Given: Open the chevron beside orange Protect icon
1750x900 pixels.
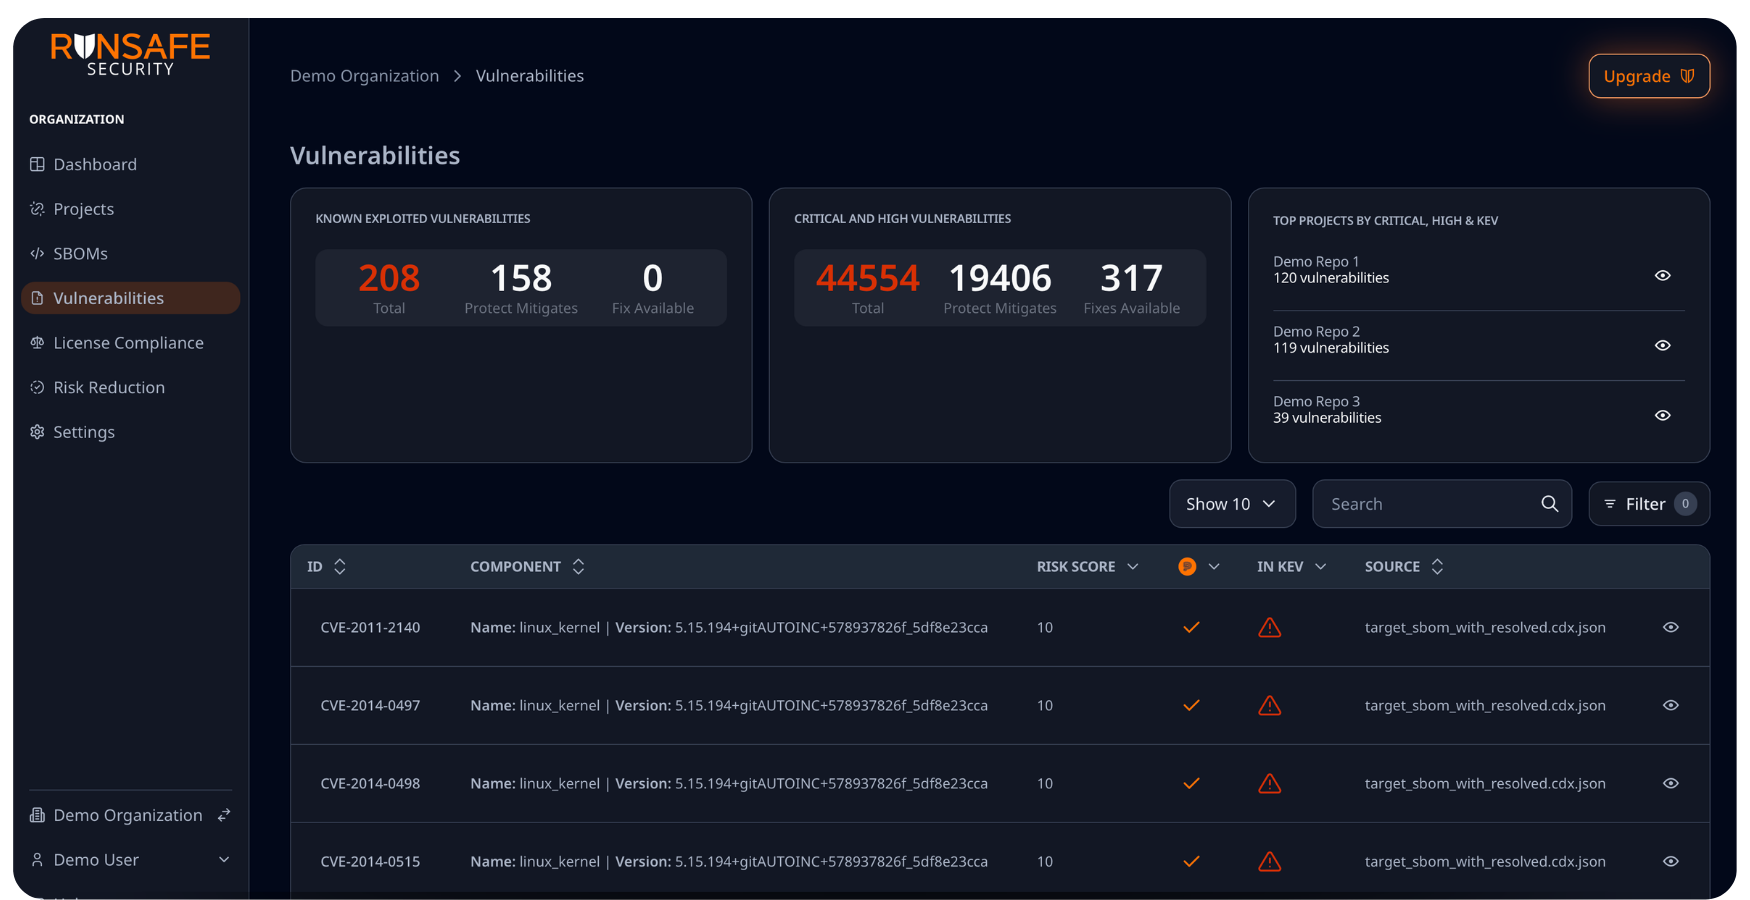Looking at the screenshot, I should coord(1214,567).
